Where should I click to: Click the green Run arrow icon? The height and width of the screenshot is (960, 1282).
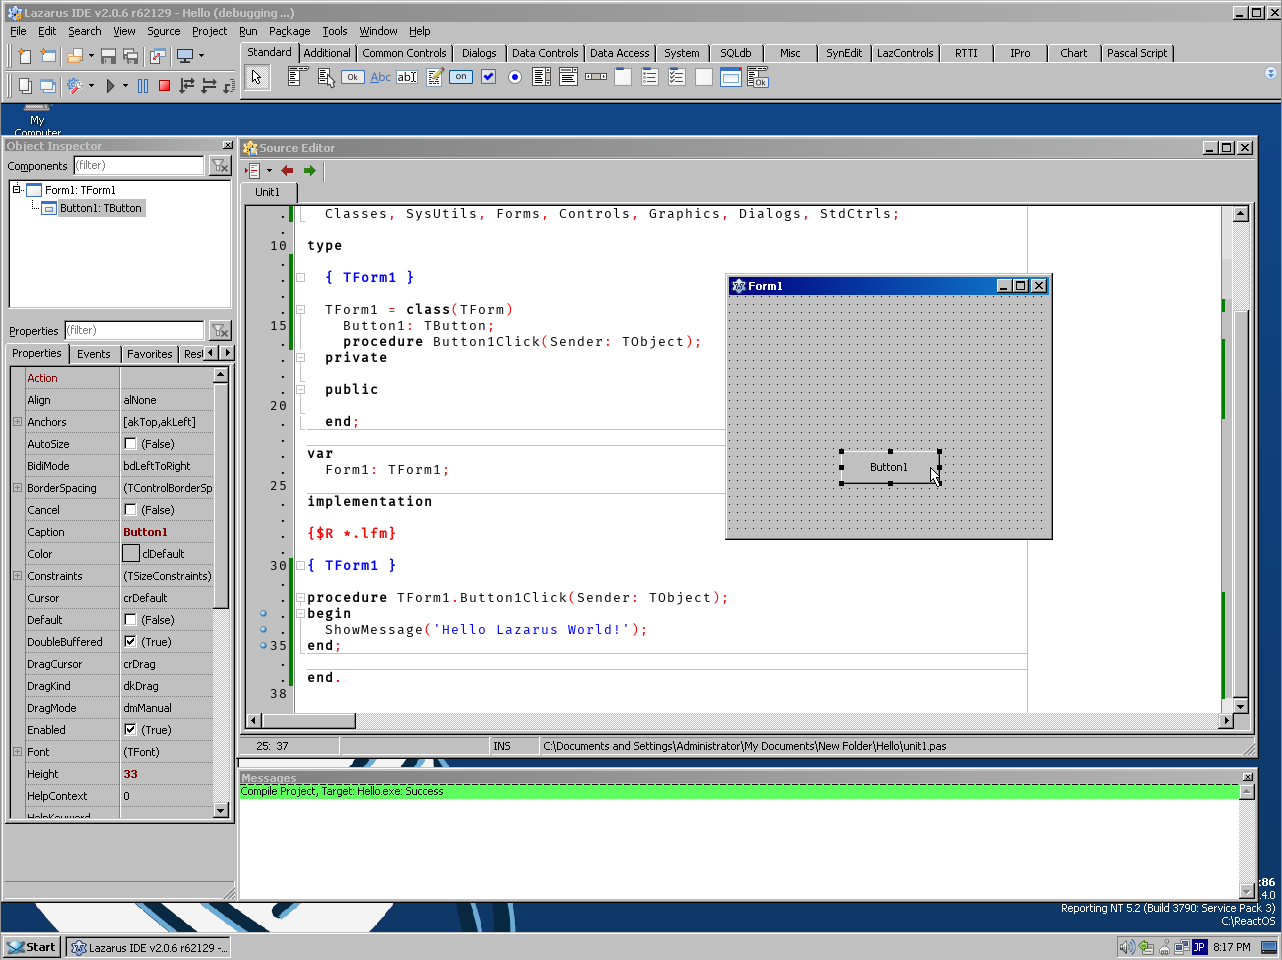(x=110, y=86)
